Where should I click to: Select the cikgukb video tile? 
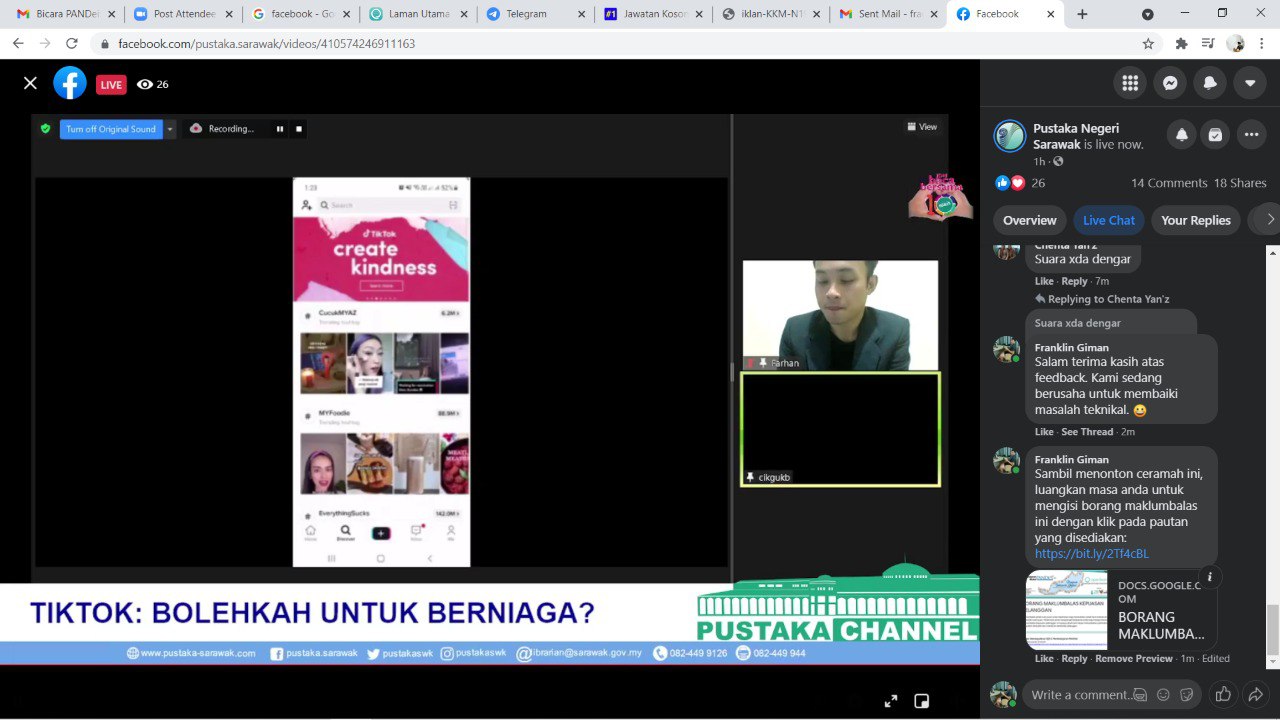pos(840,430)
